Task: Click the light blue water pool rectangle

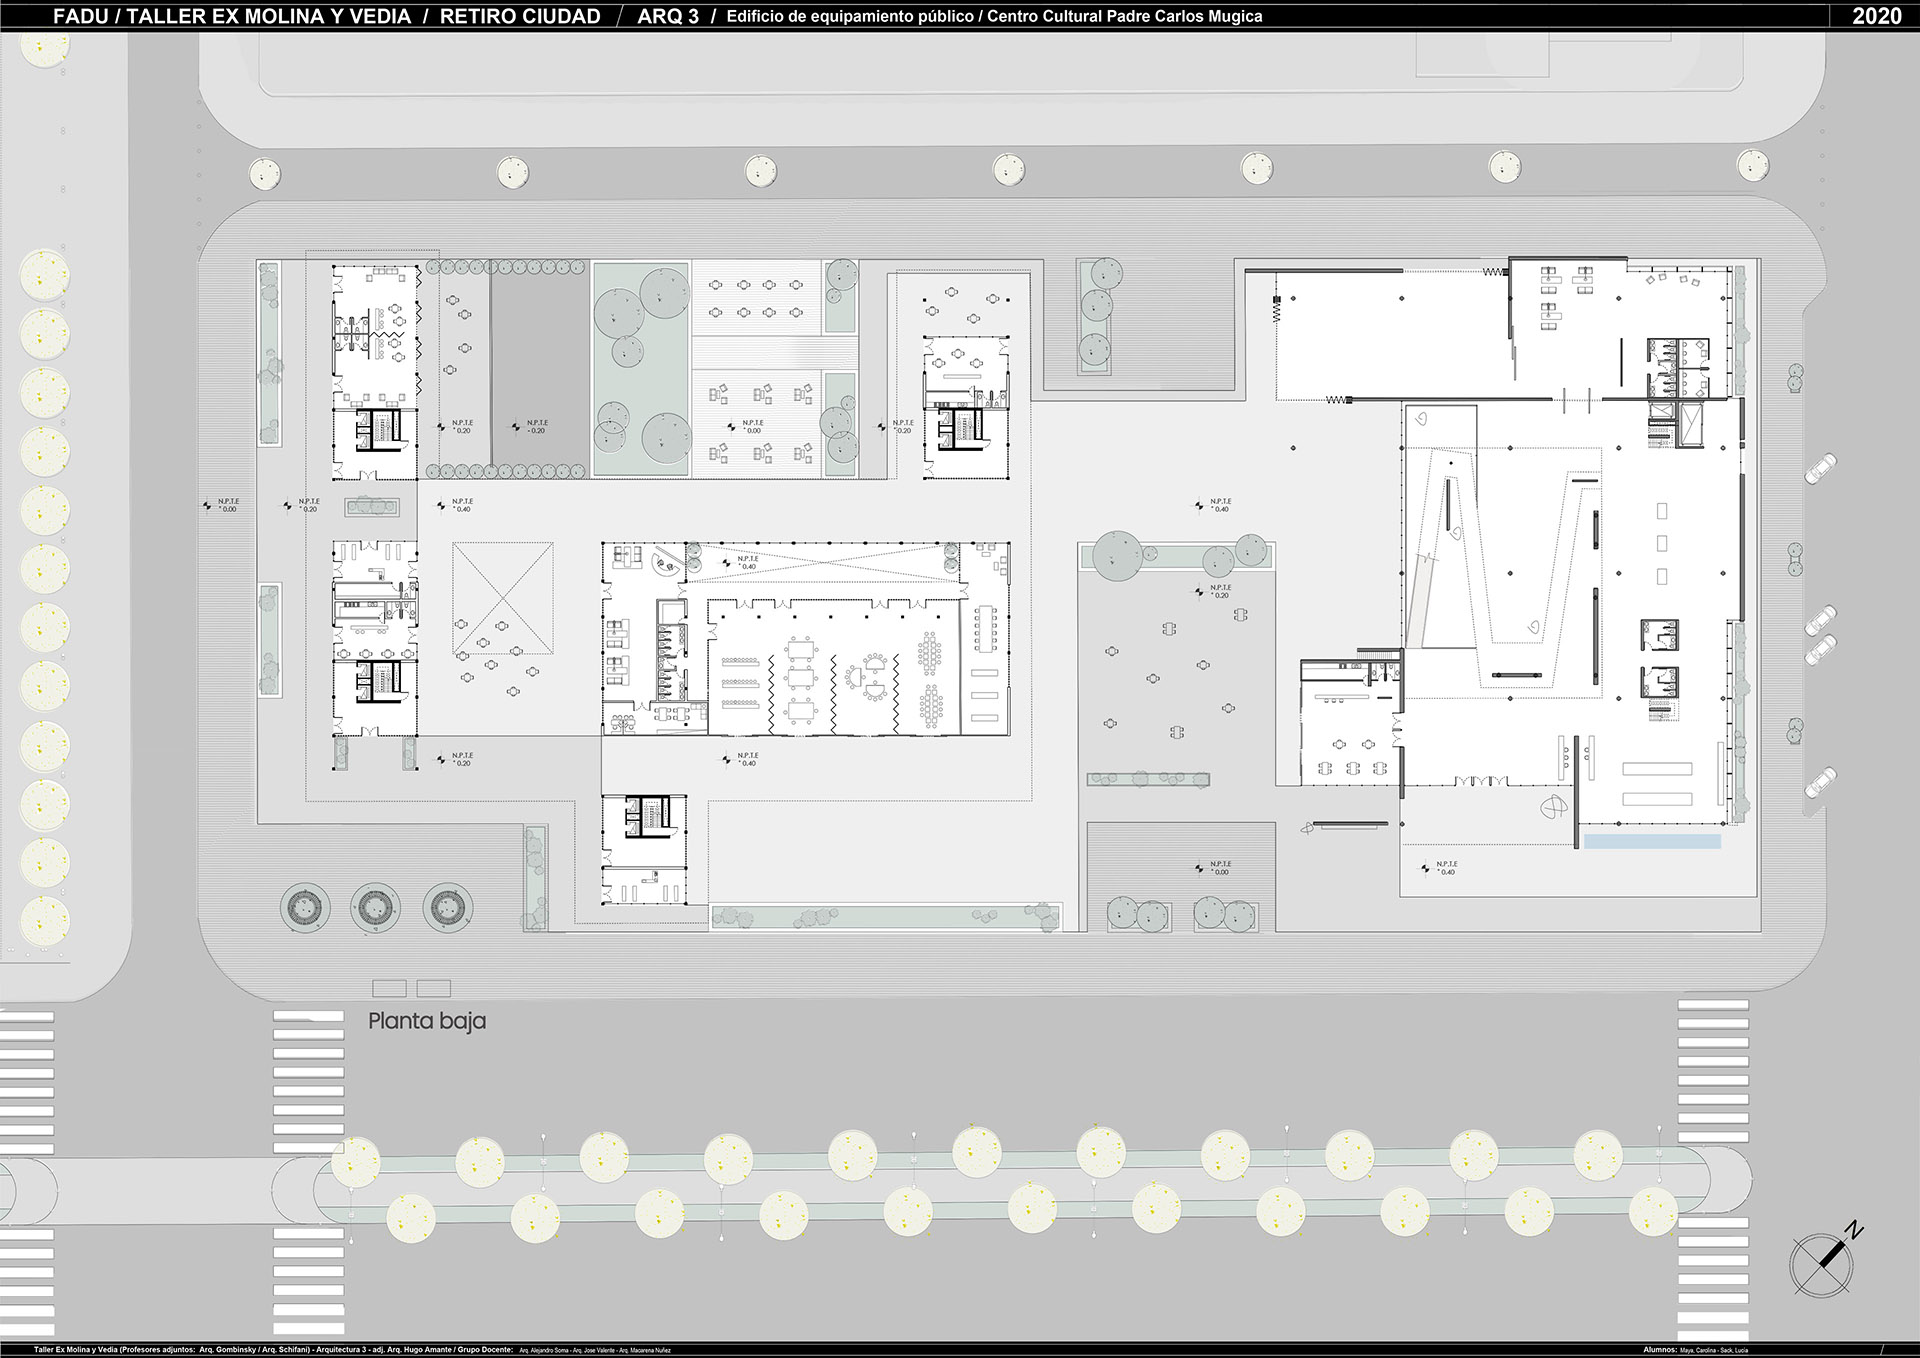Action: [1652, 842]
